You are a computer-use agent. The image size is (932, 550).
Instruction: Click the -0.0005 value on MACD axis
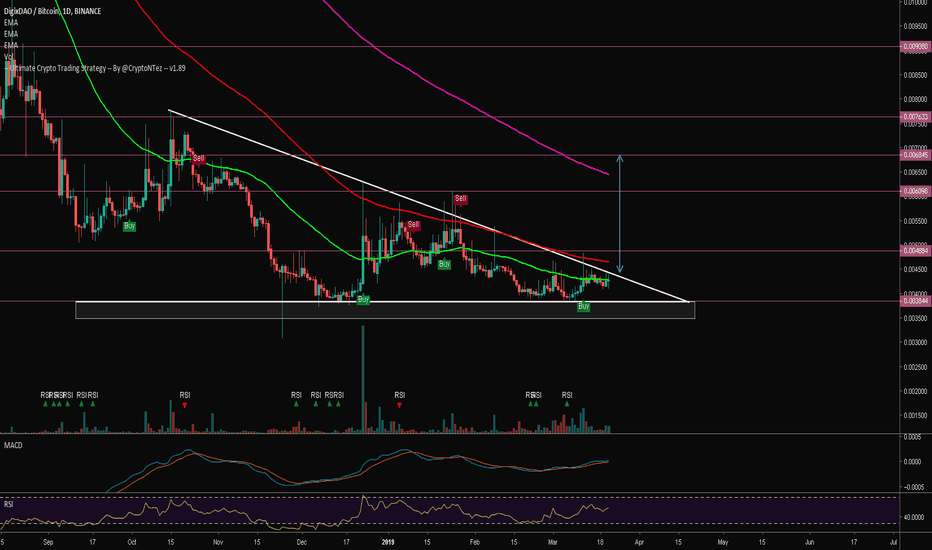click(x=913, y=487)
